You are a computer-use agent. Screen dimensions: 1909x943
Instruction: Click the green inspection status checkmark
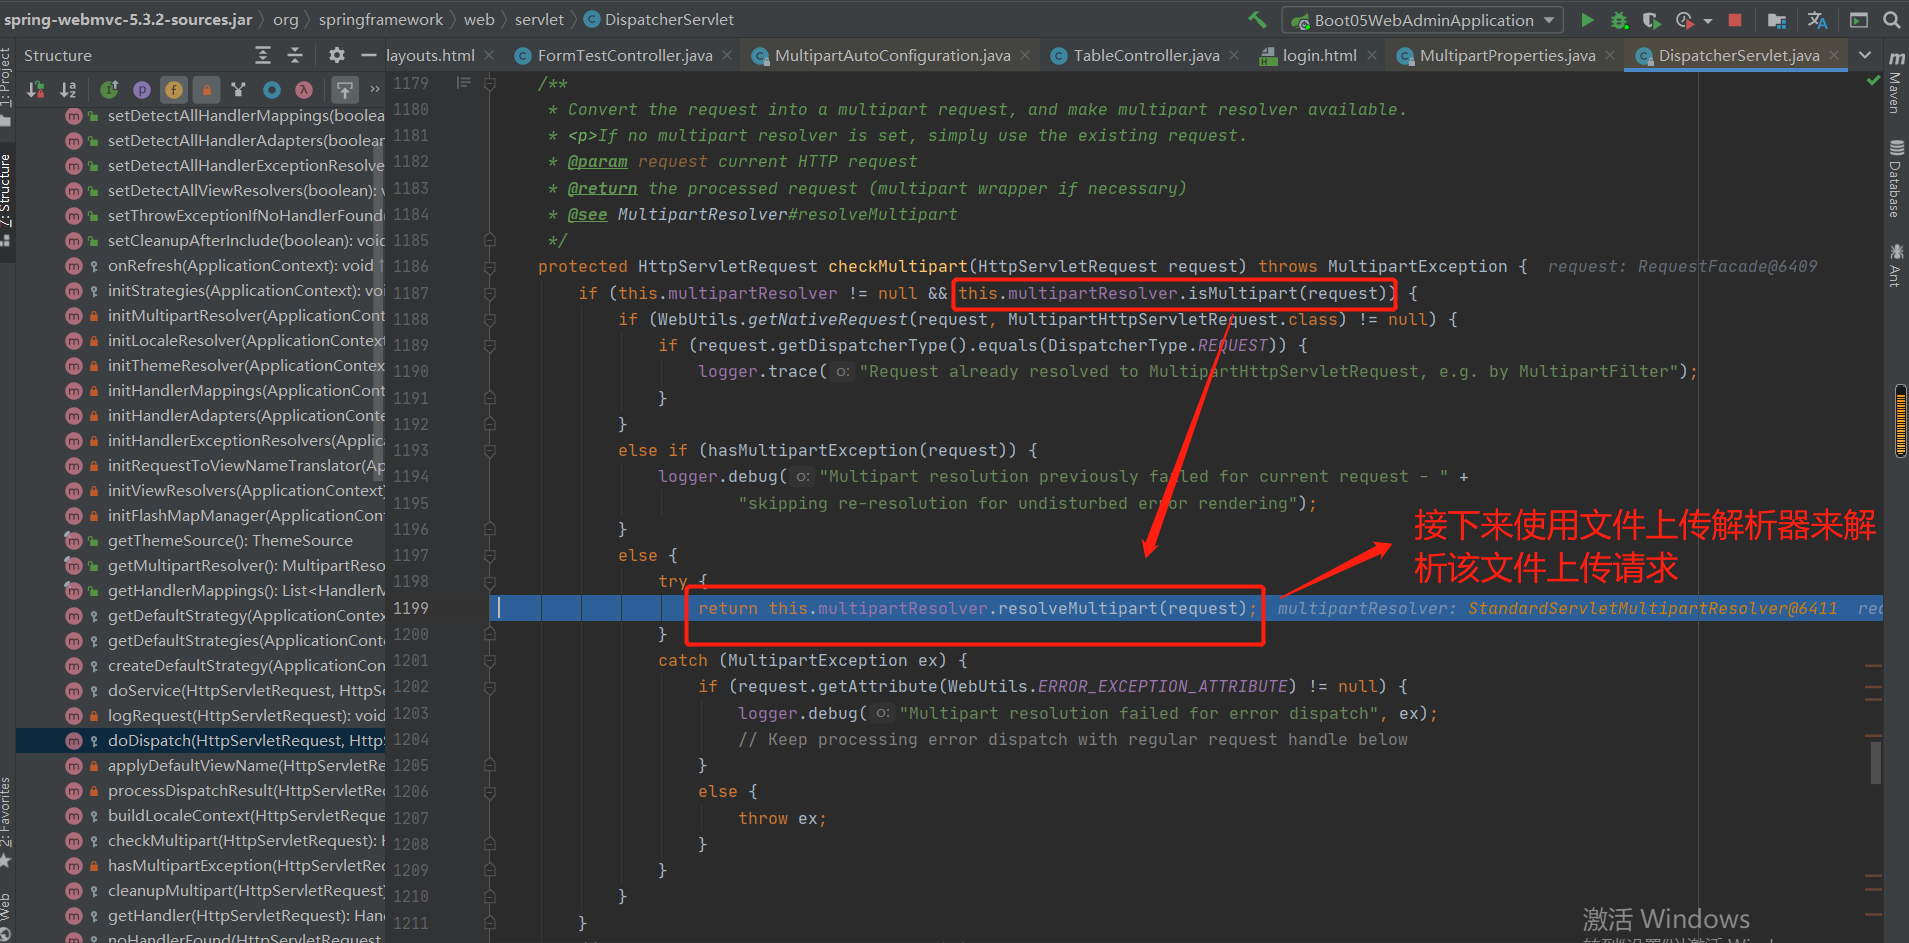tap(1873, 81)
